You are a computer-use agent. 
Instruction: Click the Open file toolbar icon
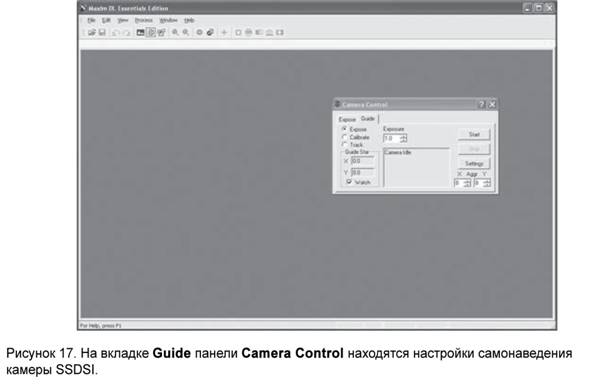[x=92, y=32]
